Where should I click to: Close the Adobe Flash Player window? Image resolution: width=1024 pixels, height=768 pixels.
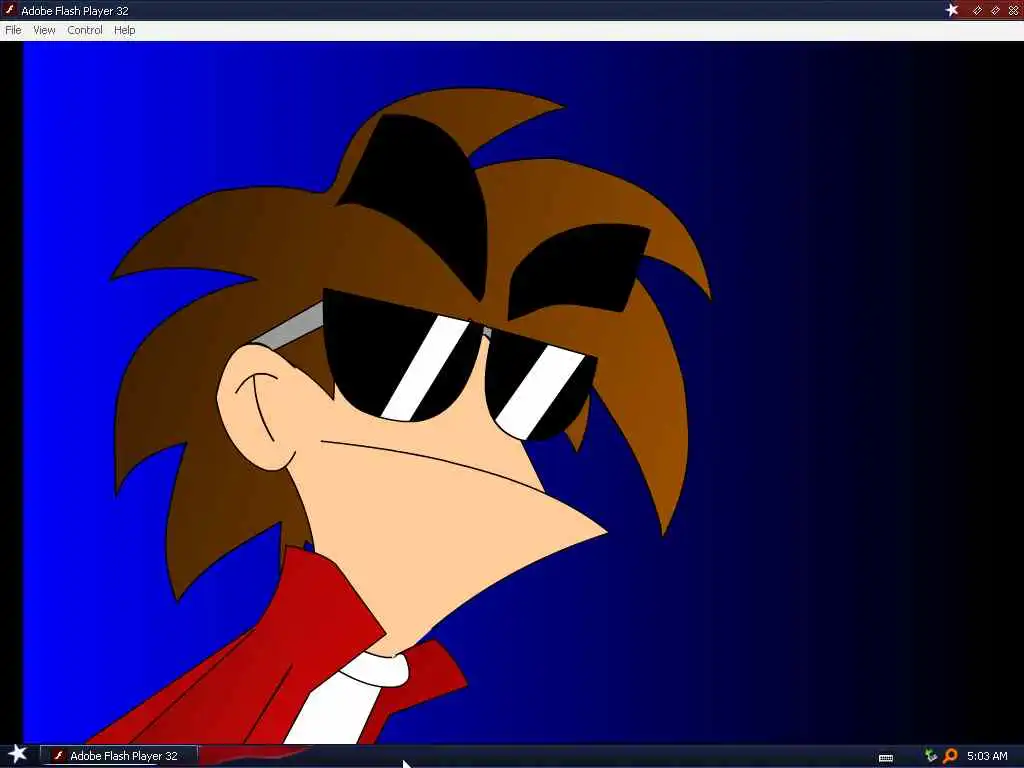[x=1014, y=10]
